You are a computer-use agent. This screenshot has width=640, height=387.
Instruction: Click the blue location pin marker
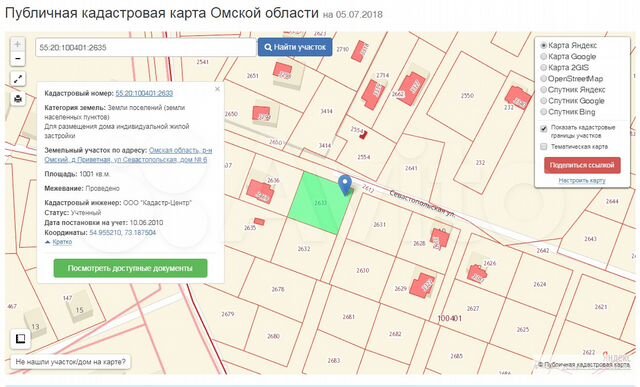click(x=345, y=185)
